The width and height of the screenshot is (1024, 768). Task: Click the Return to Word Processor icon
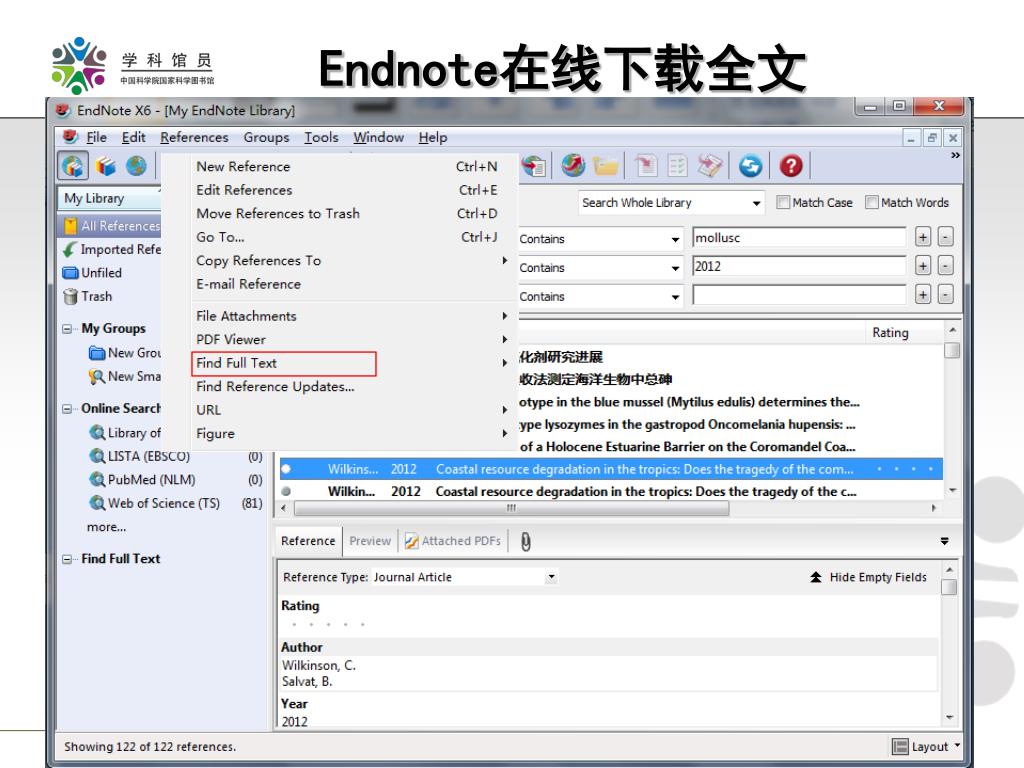tap(710, 166)
